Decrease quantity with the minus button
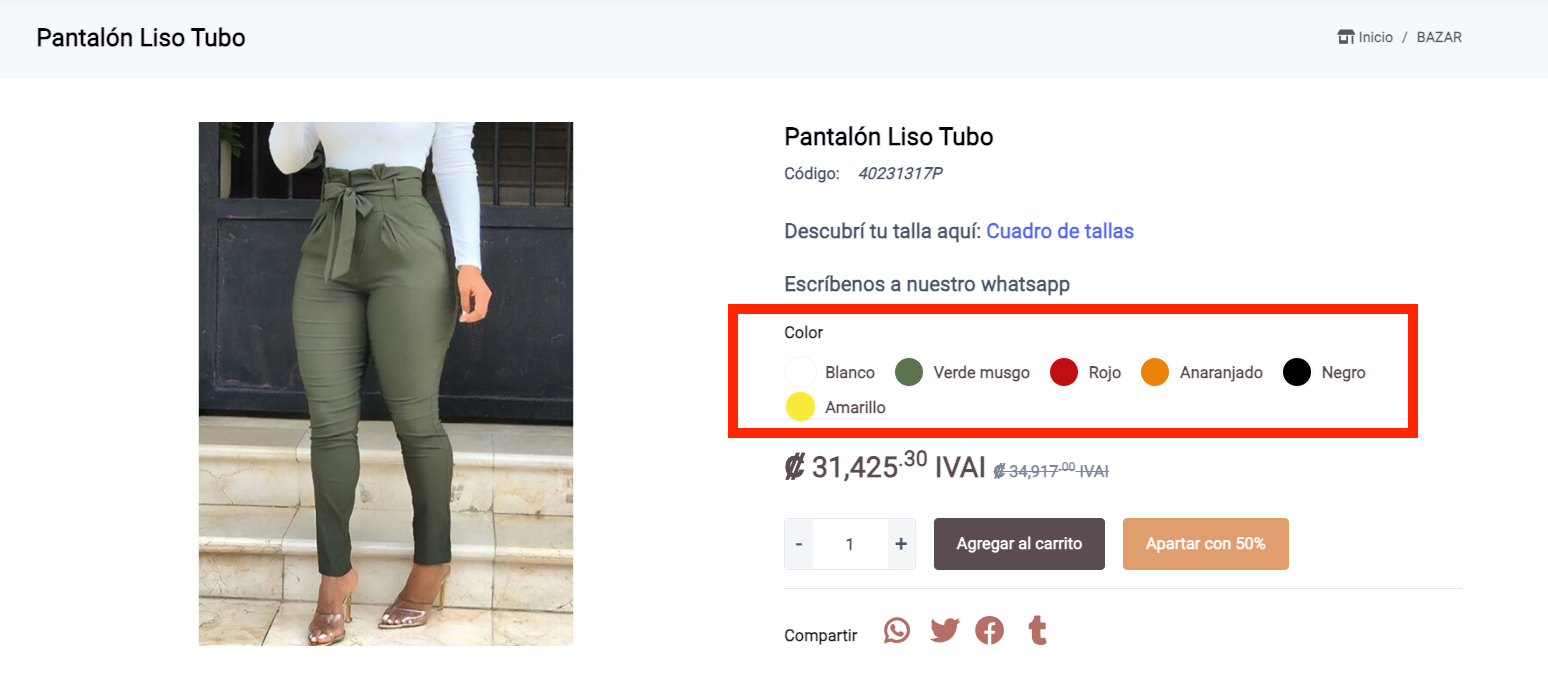The height and width of the screenshot is (690, 1548). 799,544
